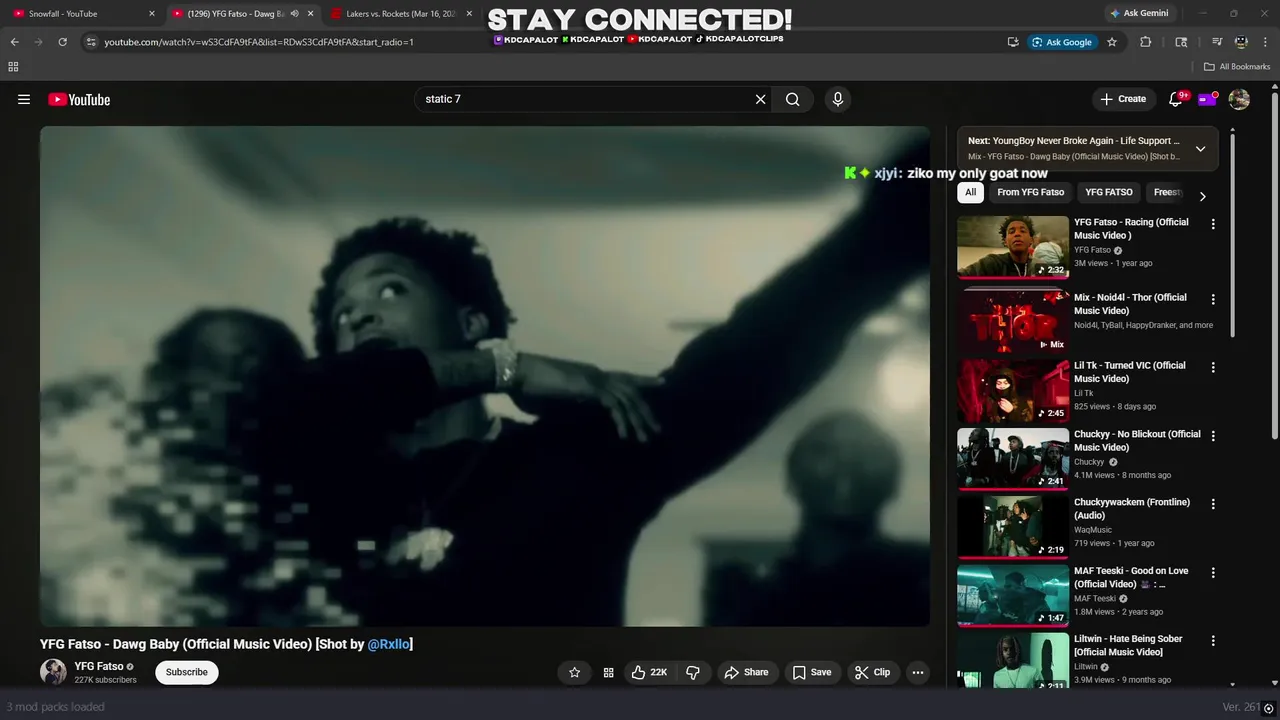Click the install app icon in address bar

[x=1013, y=42]
